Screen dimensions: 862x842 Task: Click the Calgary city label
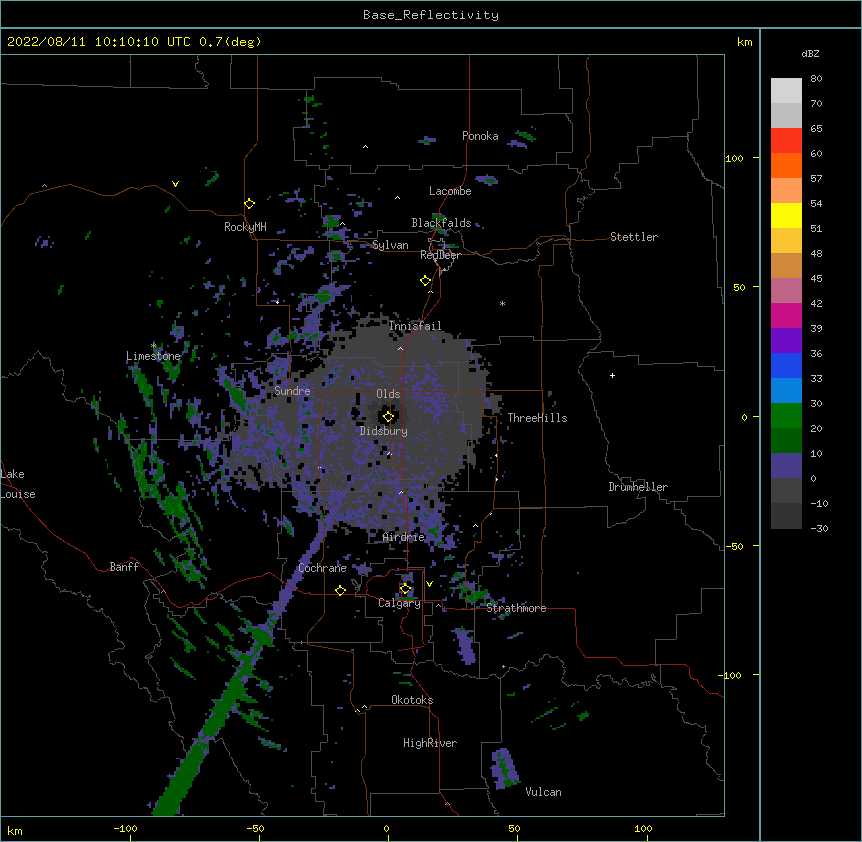[400, 603]
